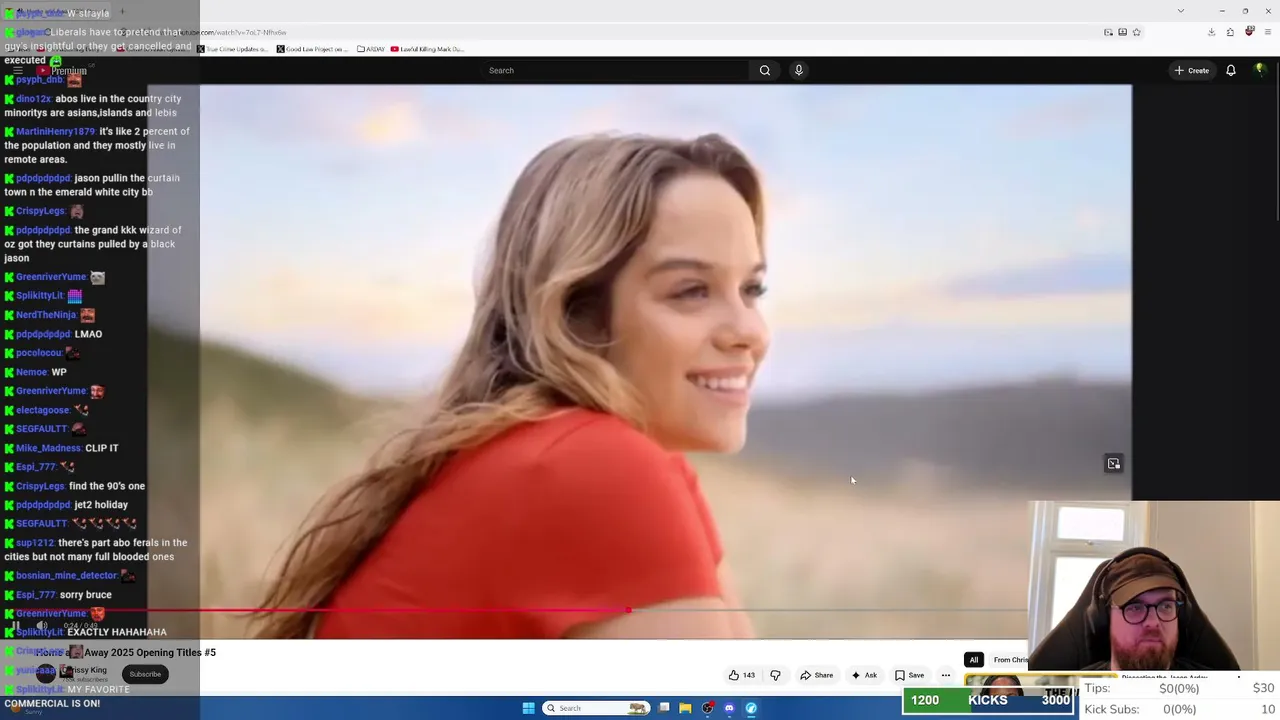Click the Create button
1280x720 pixels.
1192,70
